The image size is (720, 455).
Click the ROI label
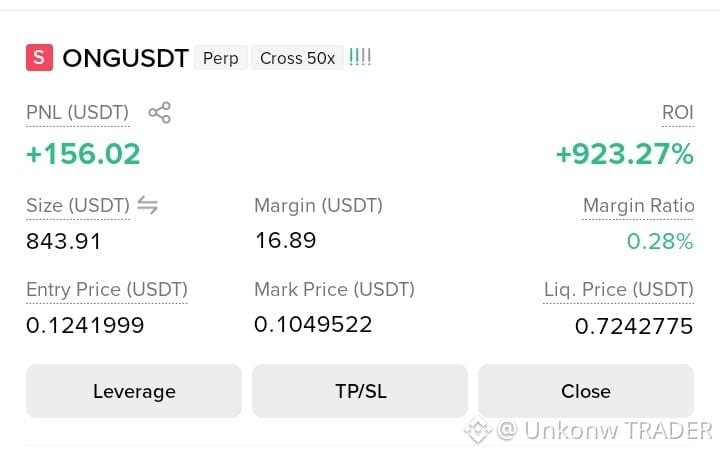click(678, 112)
